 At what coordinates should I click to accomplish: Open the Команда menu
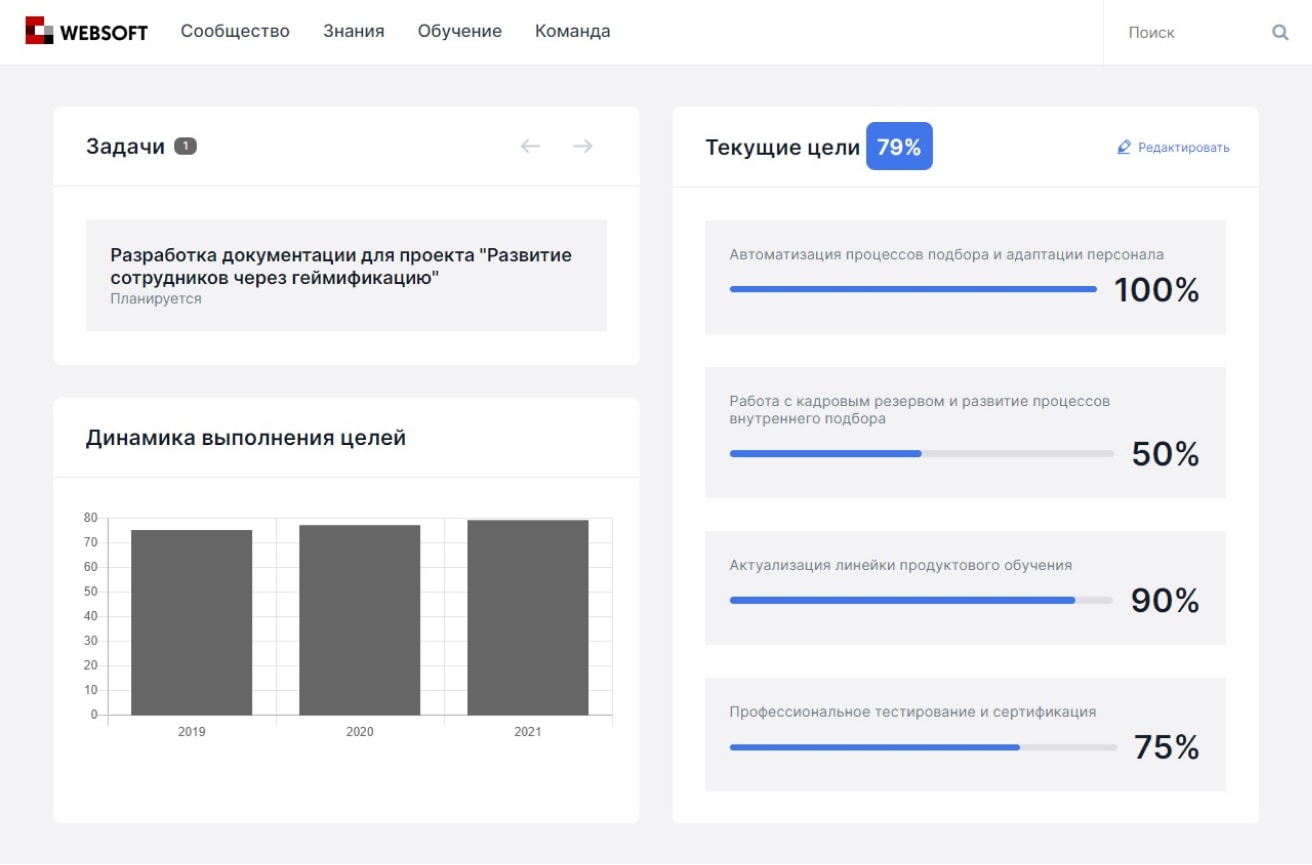click(x=573, y=31)
